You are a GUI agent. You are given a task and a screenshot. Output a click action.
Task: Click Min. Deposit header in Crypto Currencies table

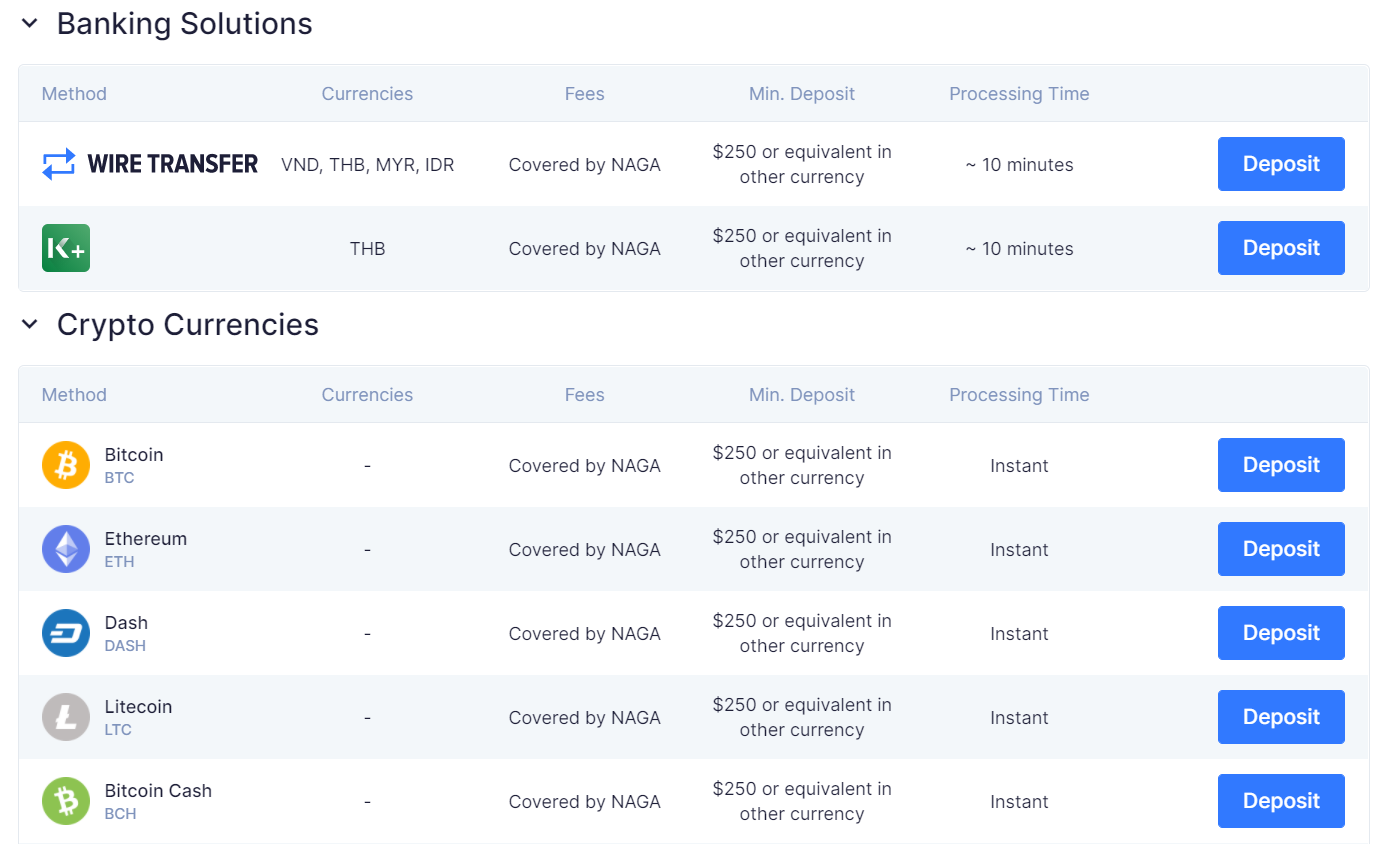click(802, 395)
